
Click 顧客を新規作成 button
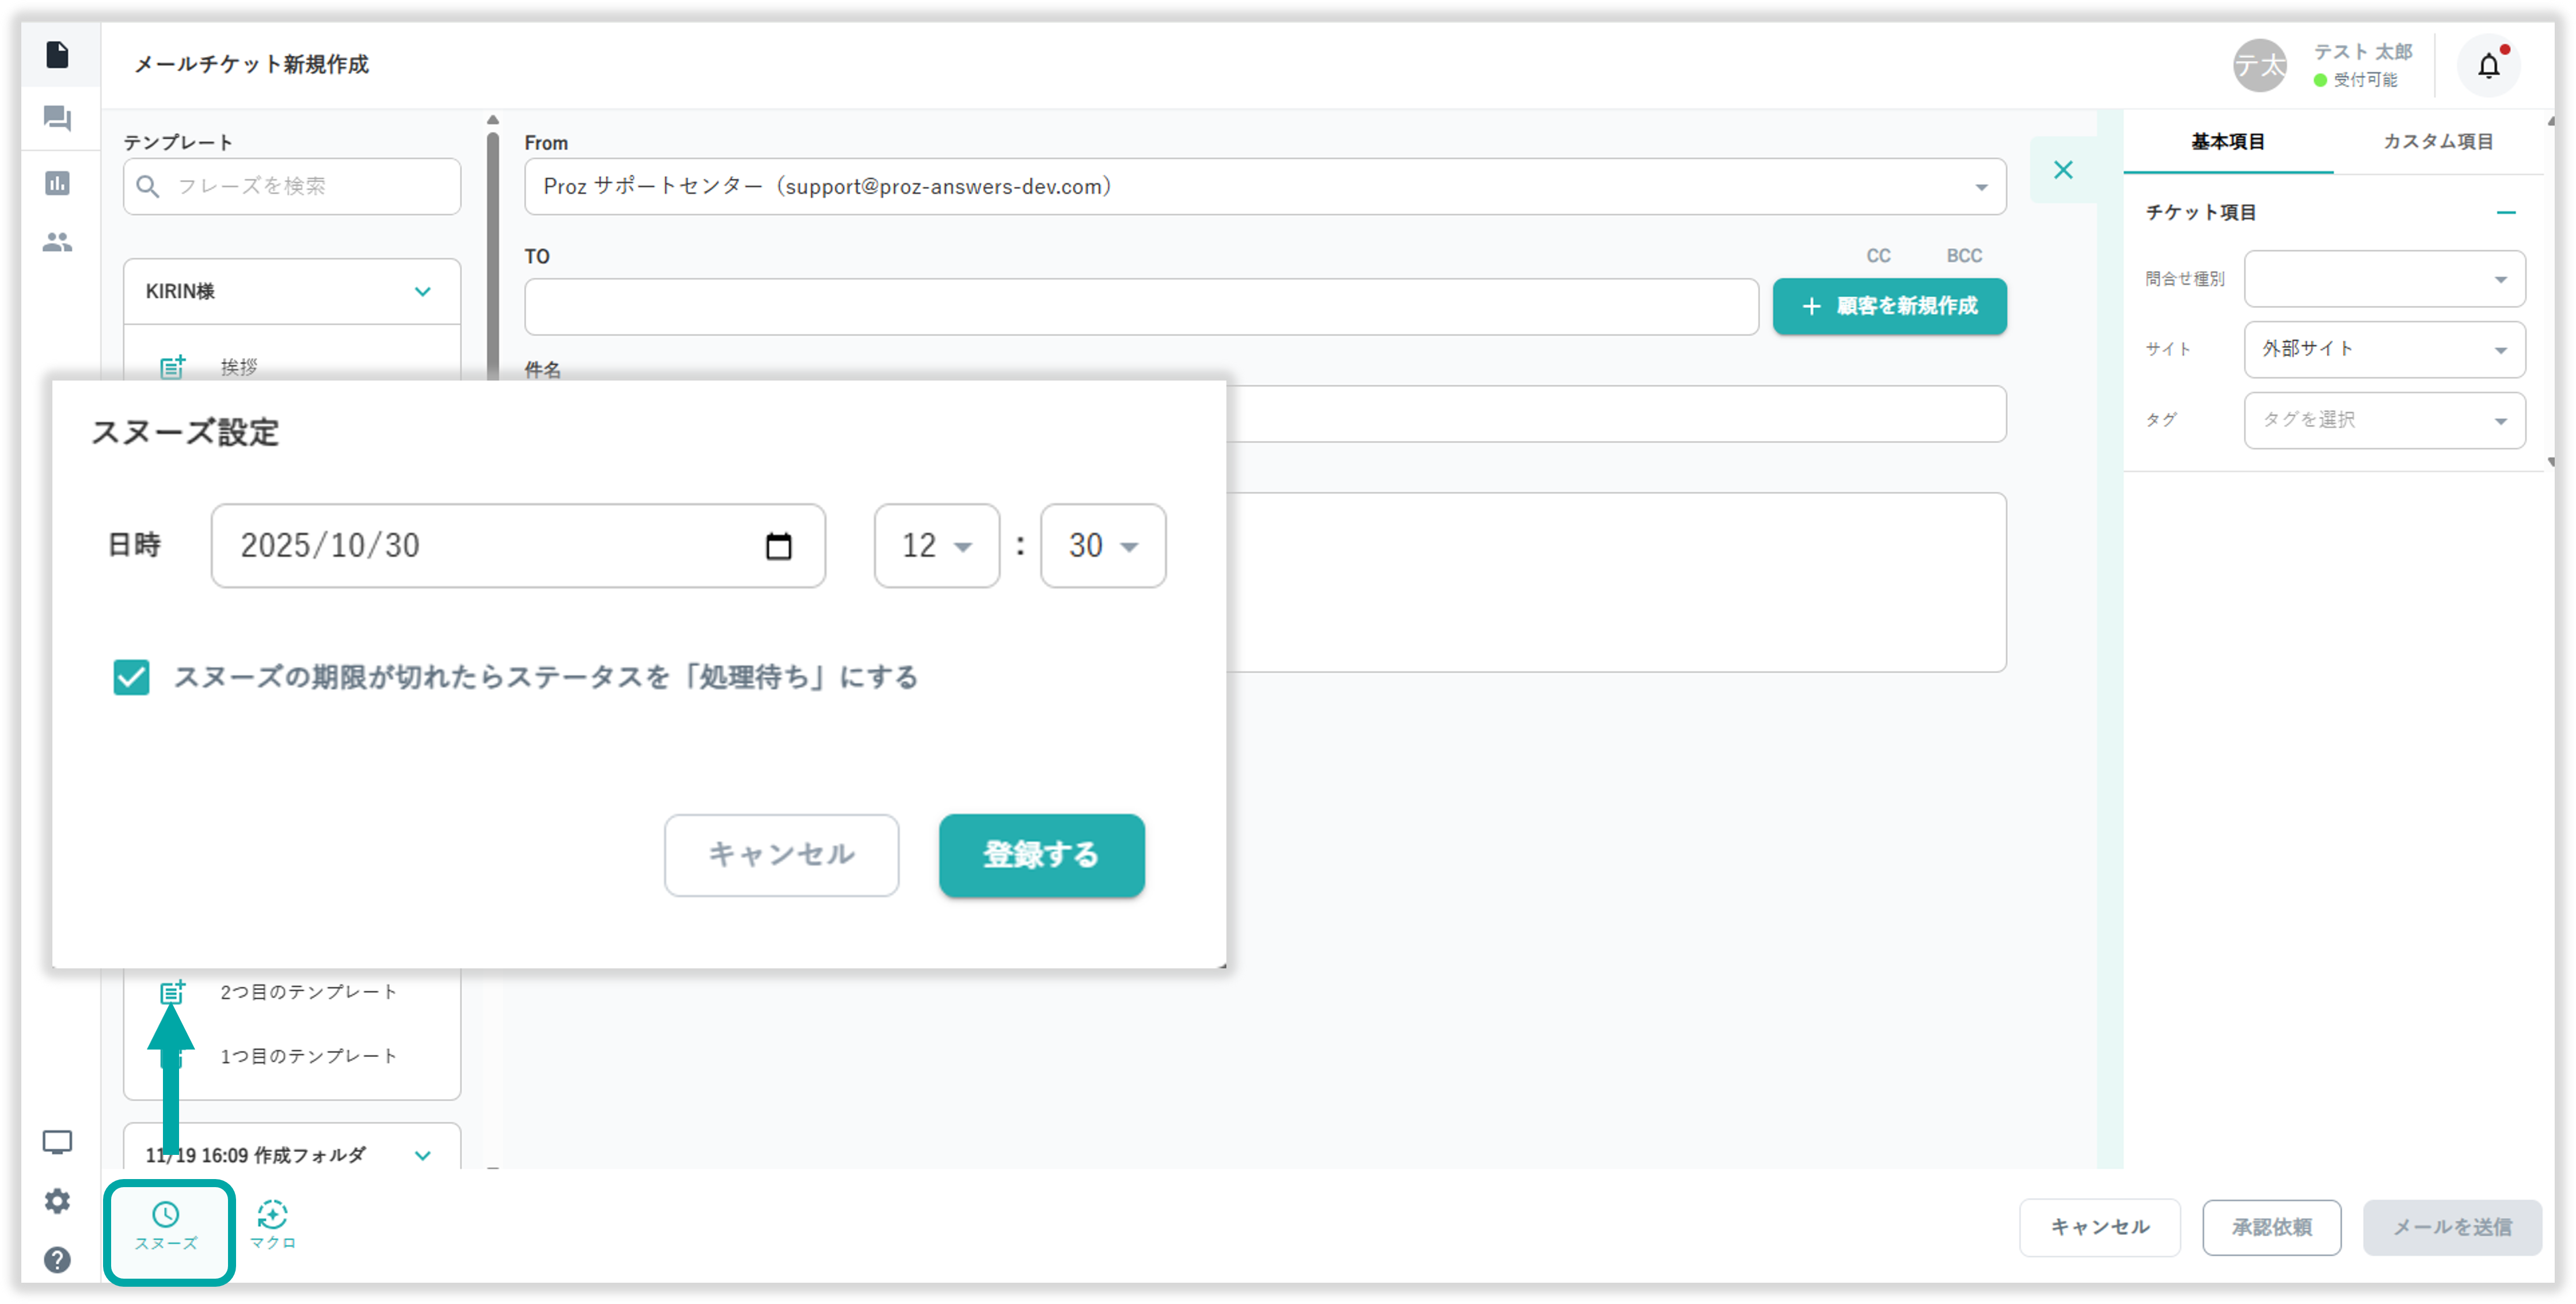click(x=1889, y=306)
